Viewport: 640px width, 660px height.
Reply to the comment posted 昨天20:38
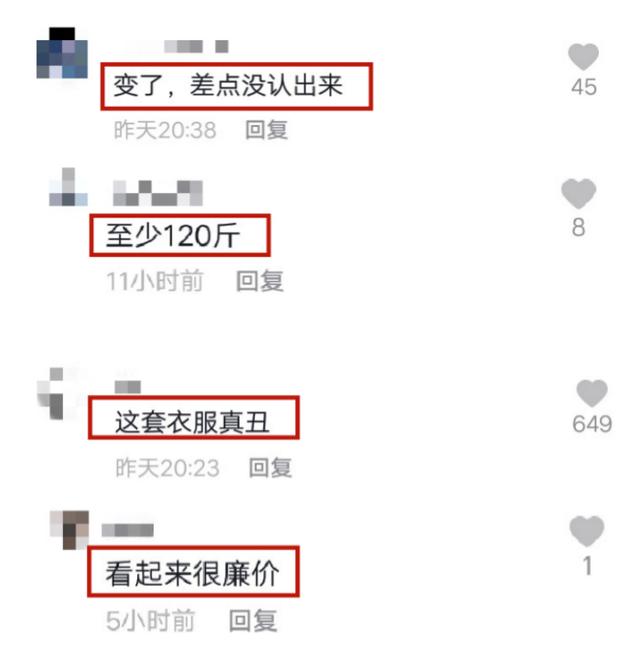[267, 130]
